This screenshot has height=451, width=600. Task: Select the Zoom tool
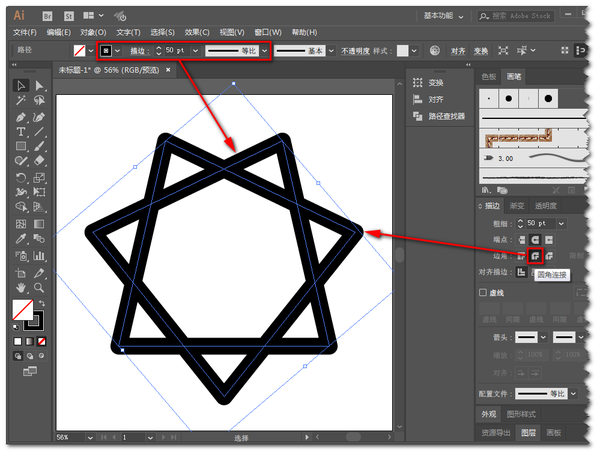pos(39,288)
